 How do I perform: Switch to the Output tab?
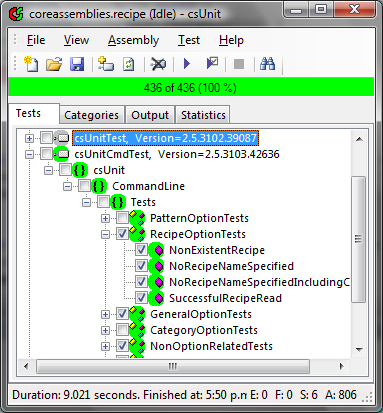150,115
